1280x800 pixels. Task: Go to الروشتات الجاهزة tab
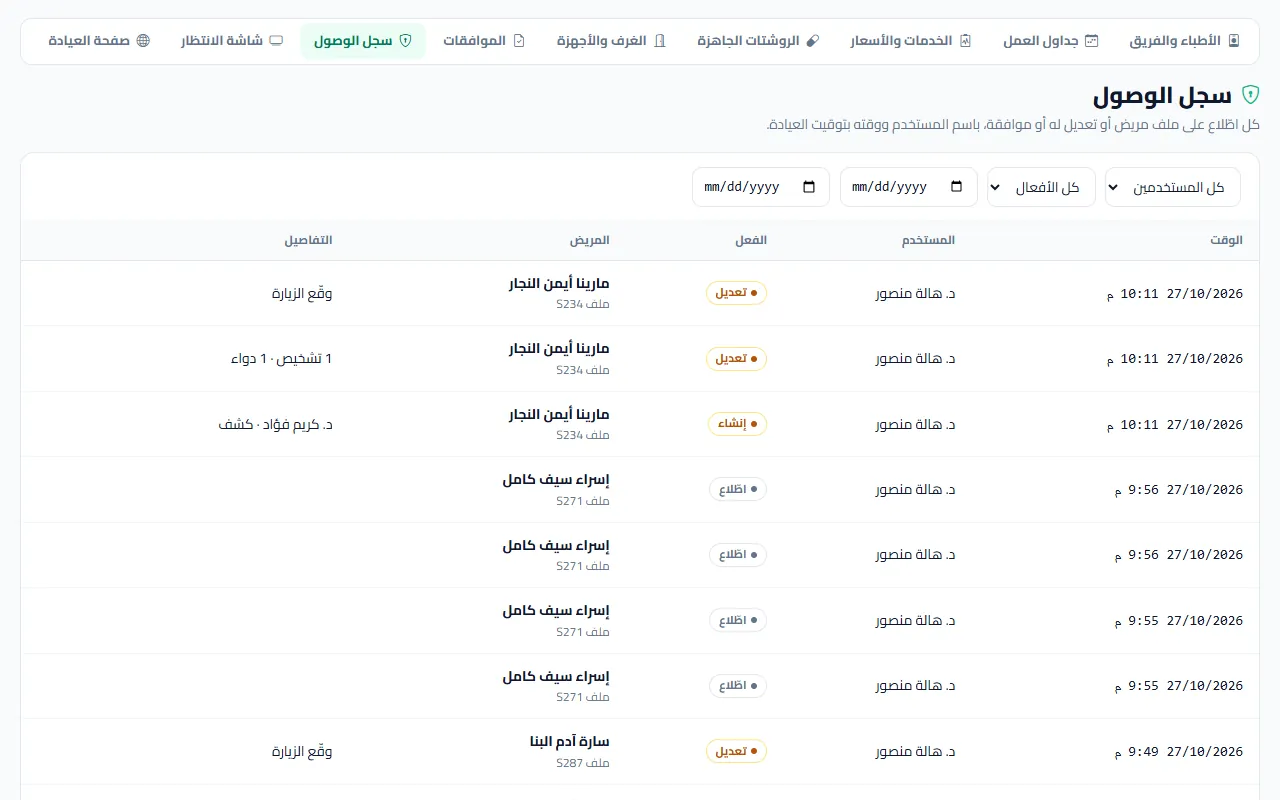pyautogui.click(x=758, y=41)
